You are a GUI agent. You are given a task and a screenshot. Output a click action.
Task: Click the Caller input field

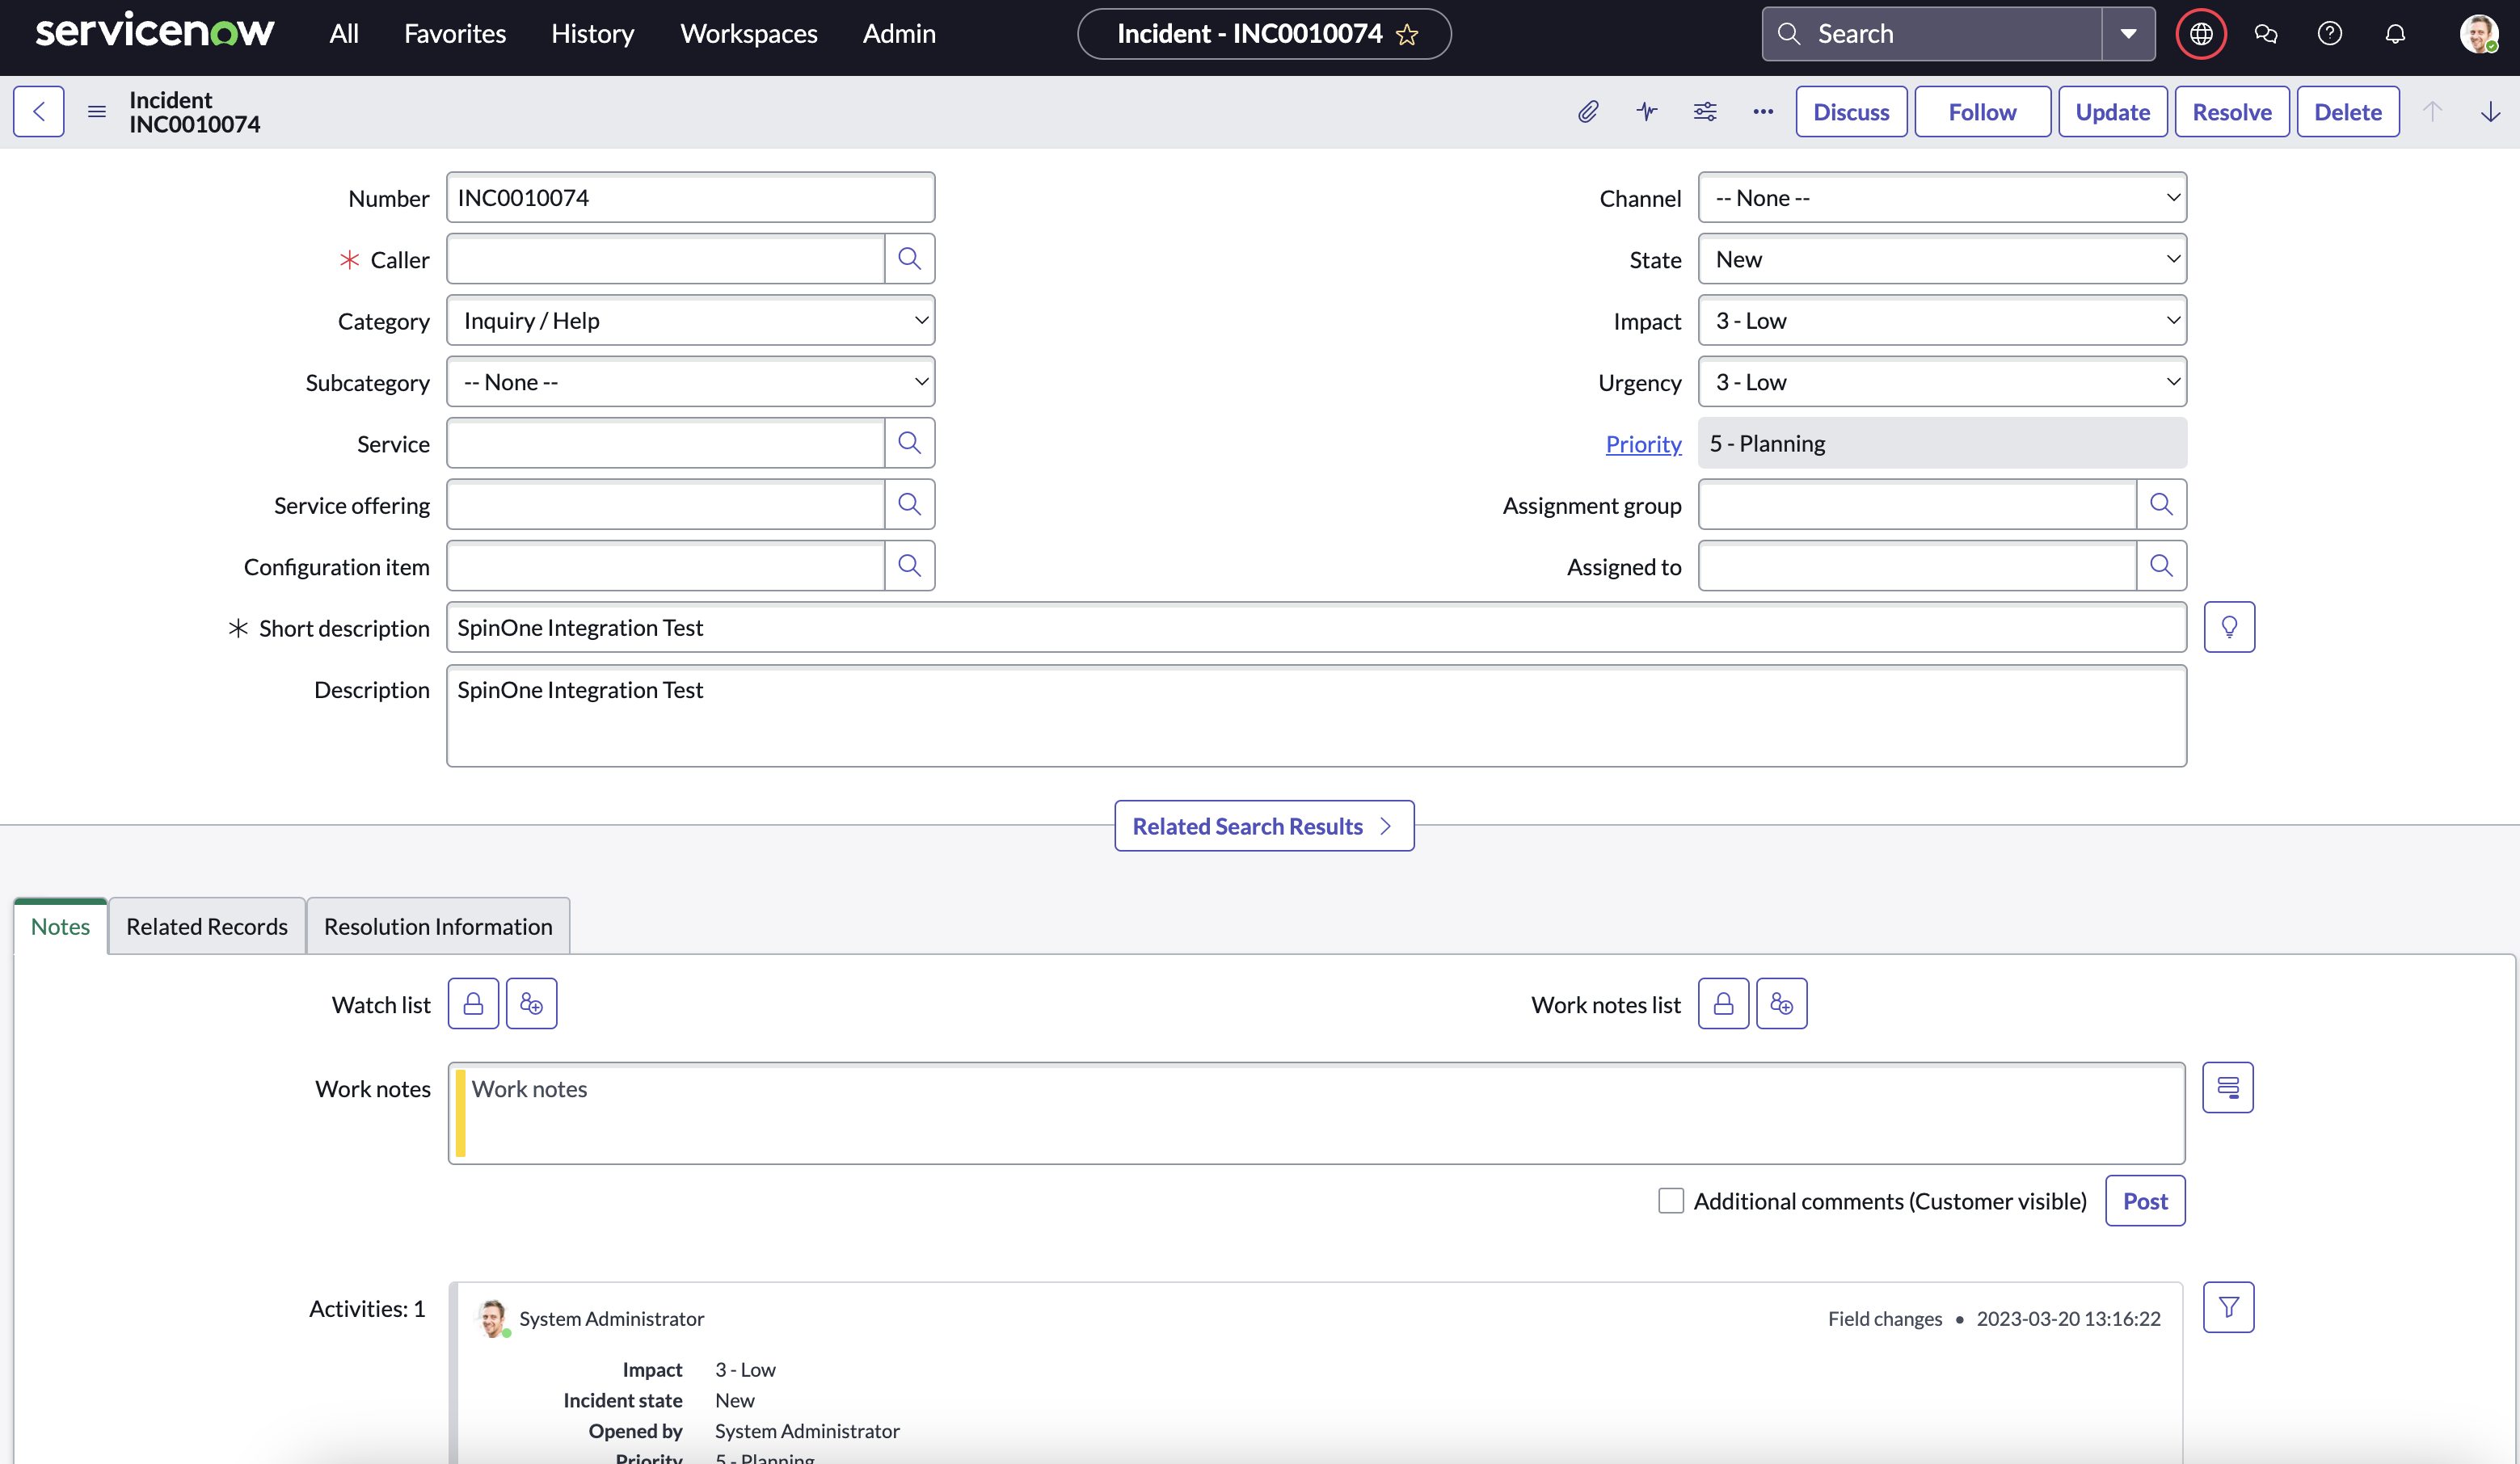(665, 259)
